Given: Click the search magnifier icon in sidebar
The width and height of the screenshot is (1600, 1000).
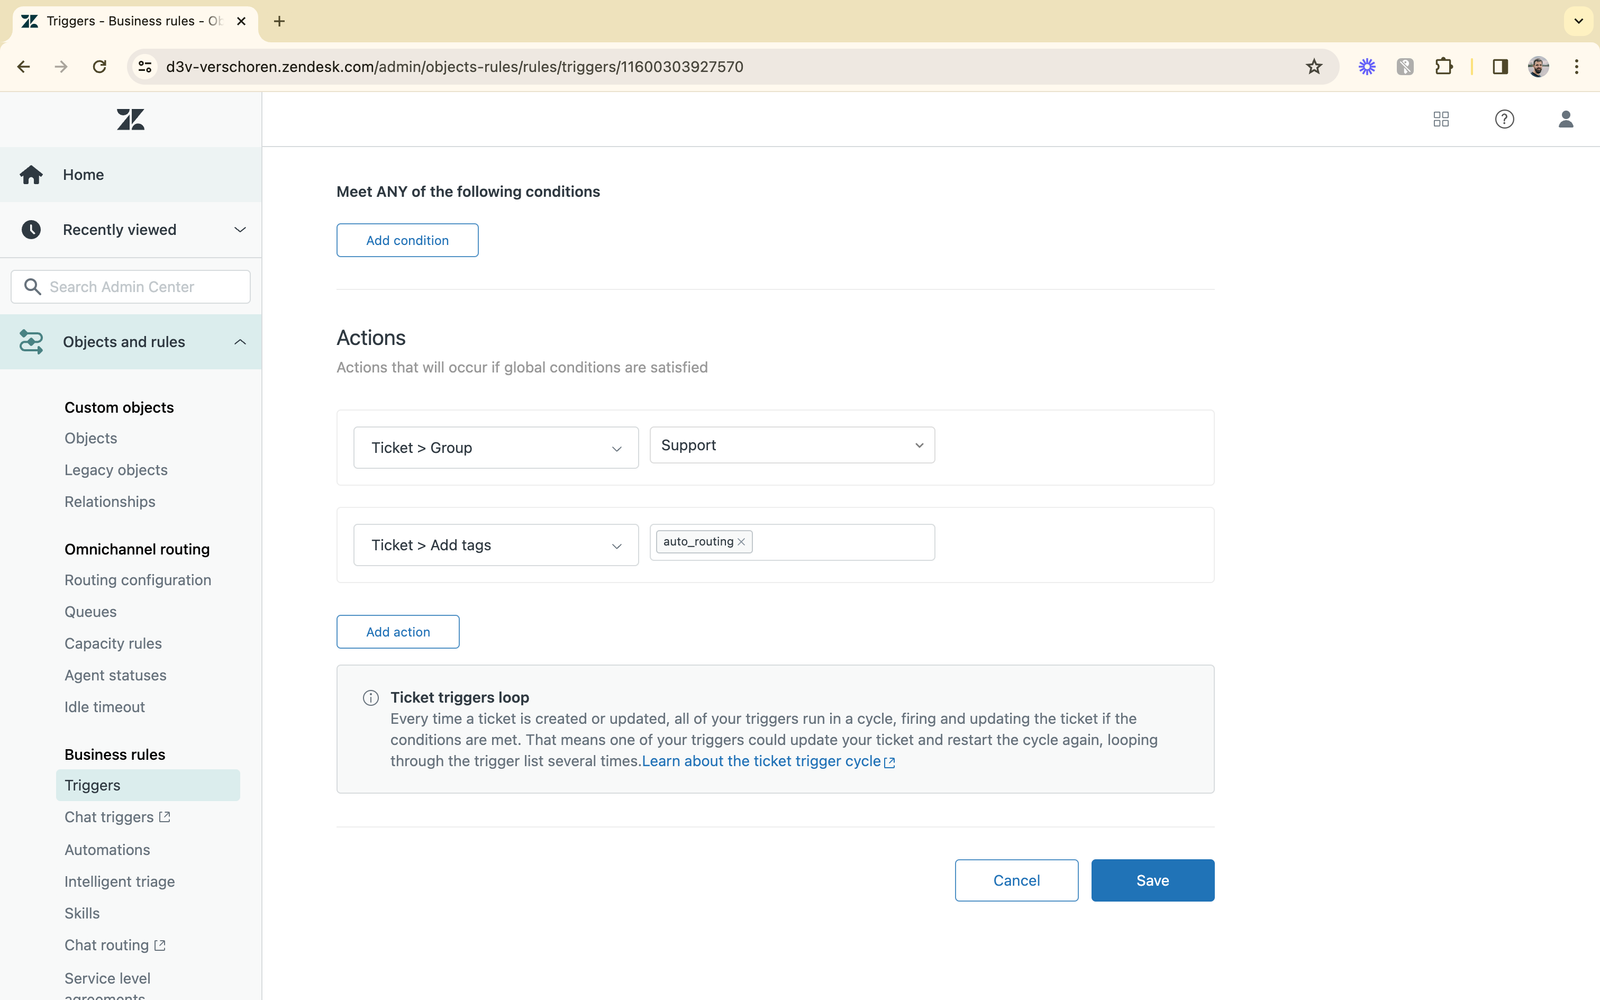Looking at the screenshot, I should pyautogui.click(x=33, y=286).
